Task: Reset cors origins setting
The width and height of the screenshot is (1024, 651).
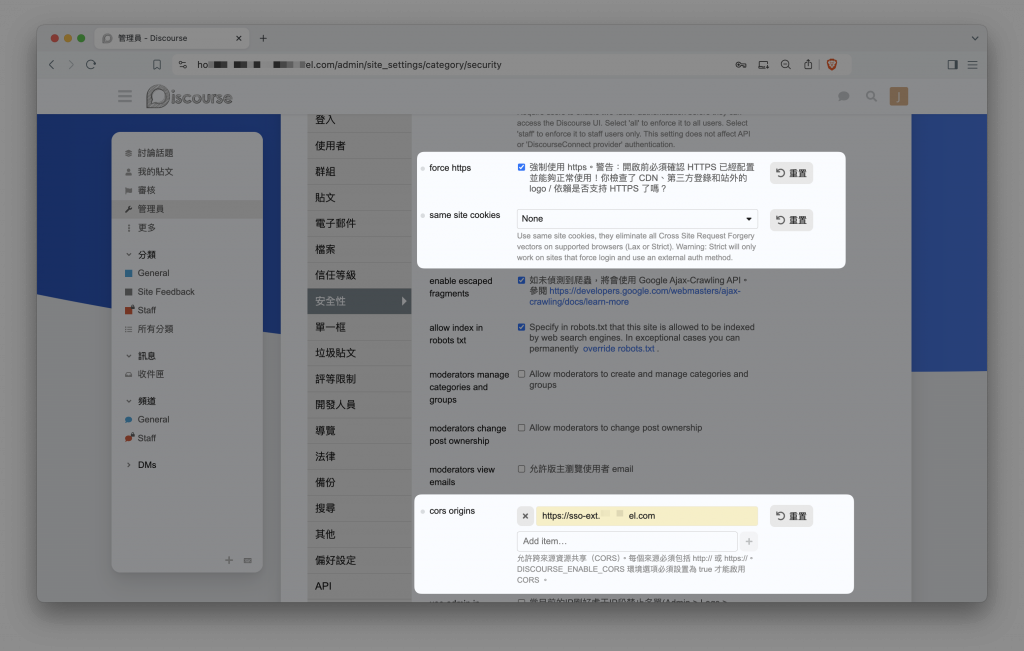Action: [x=791, y=516]
